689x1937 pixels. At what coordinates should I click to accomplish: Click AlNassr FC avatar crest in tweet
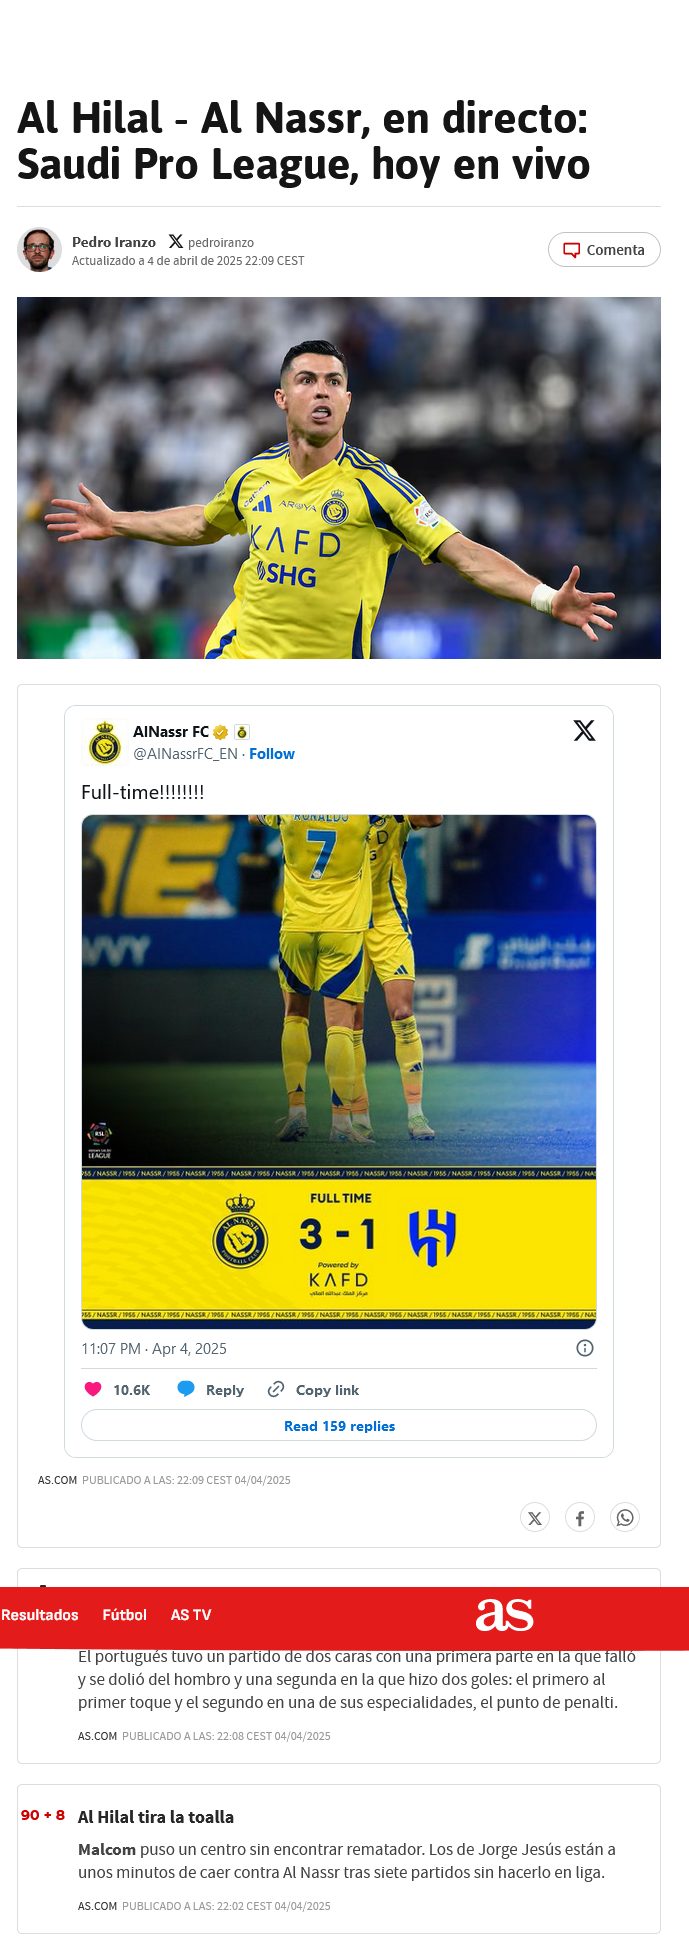click(105, 743)
